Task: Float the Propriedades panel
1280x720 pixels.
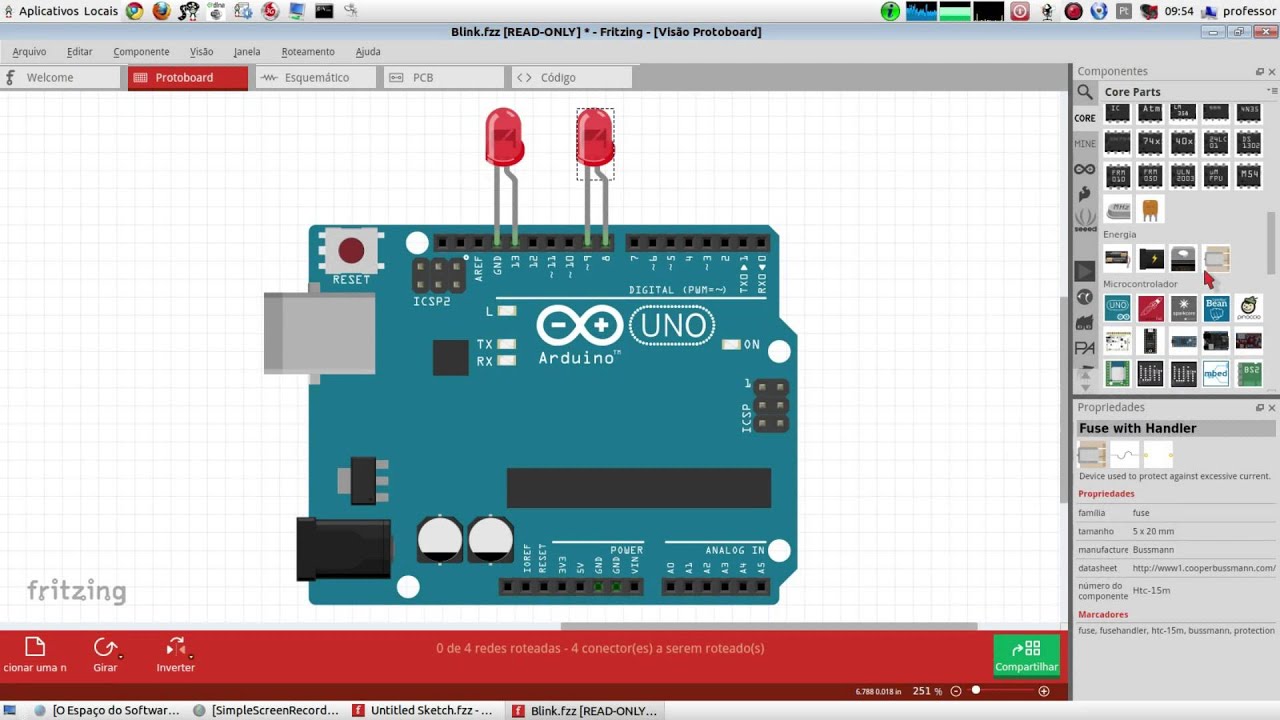Action: click(1260, 407)
